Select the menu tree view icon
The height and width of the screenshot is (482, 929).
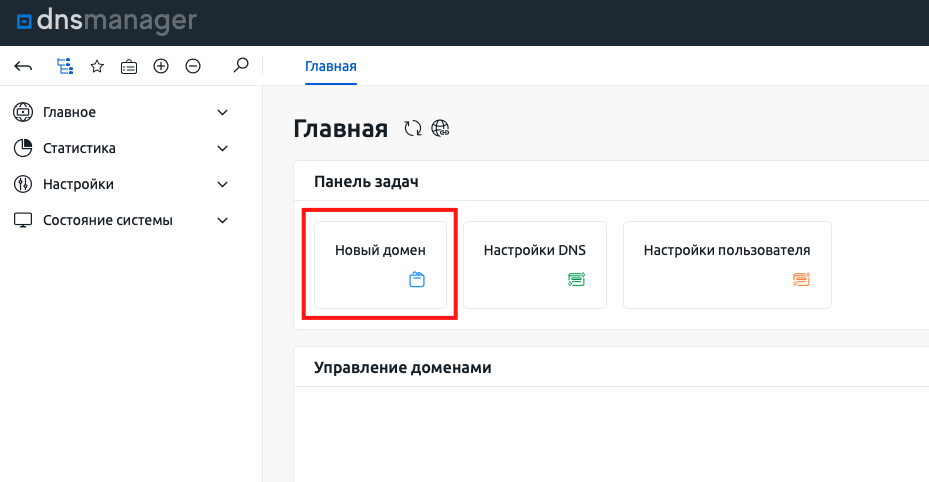65,67
